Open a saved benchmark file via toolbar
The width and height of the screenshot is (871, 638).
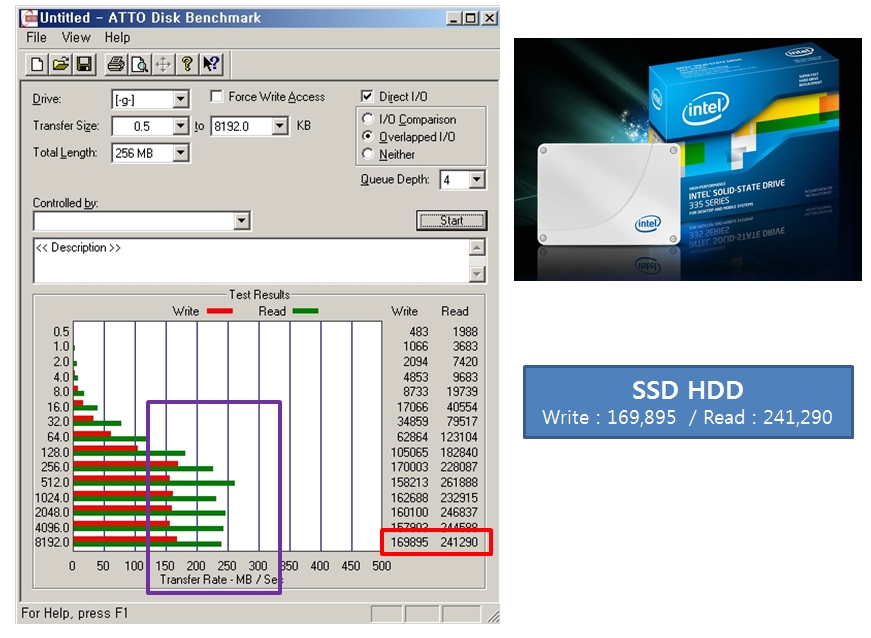point(61,64)
